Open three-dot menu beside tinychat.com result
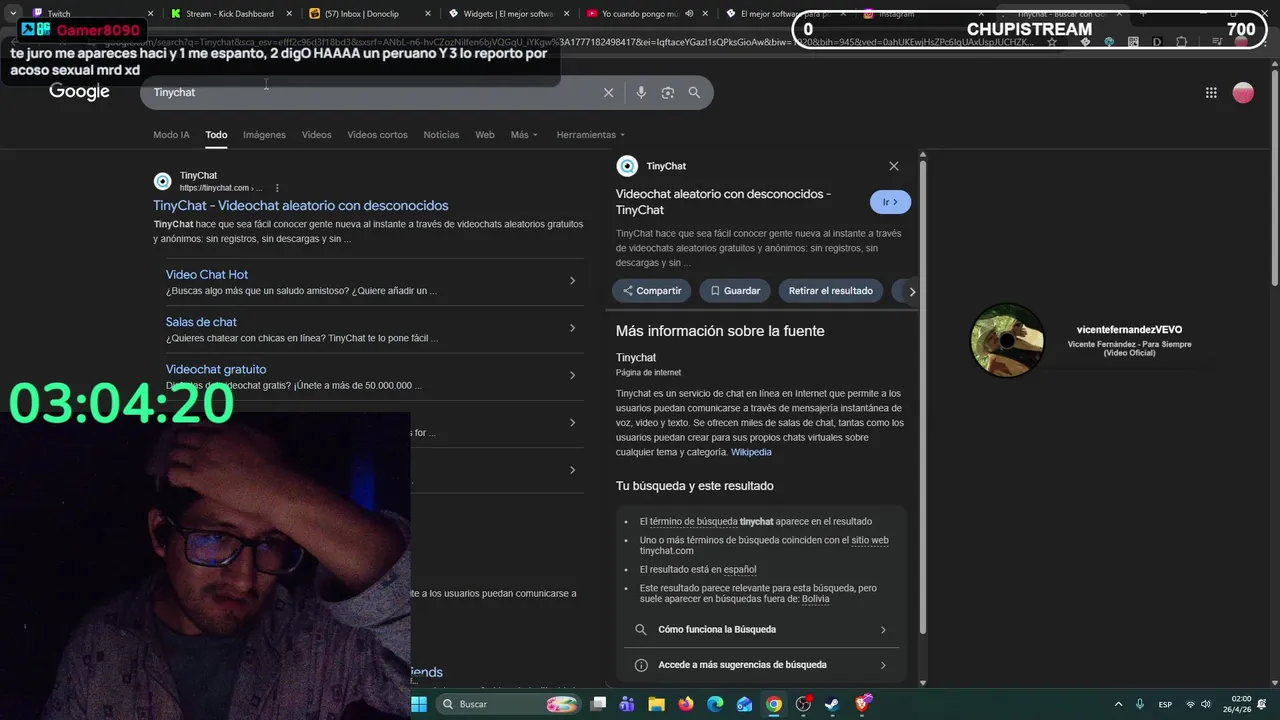Screen dimensions: 1280x720 (277, 188)
